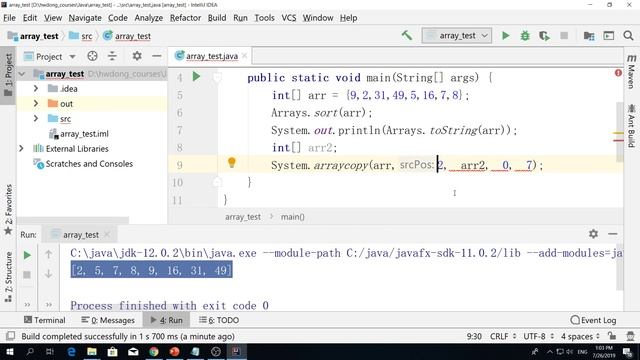Run with coverage shield icon
The width and height of the screenshot is (640, 360).
point(544,36)
